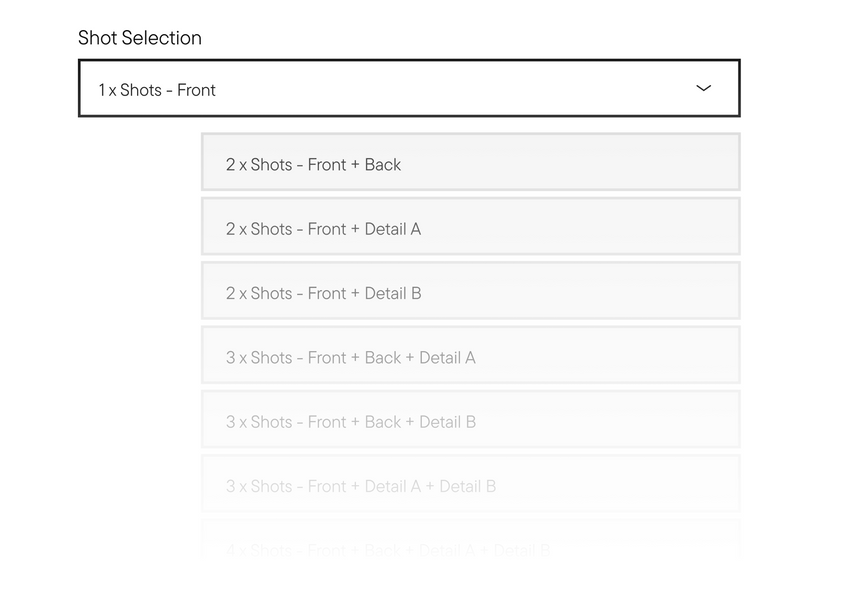The width and height of the screenshot is (854, 600).
Task: Collapse the dropdown using the chevron
Action: [x=703, y=88]
